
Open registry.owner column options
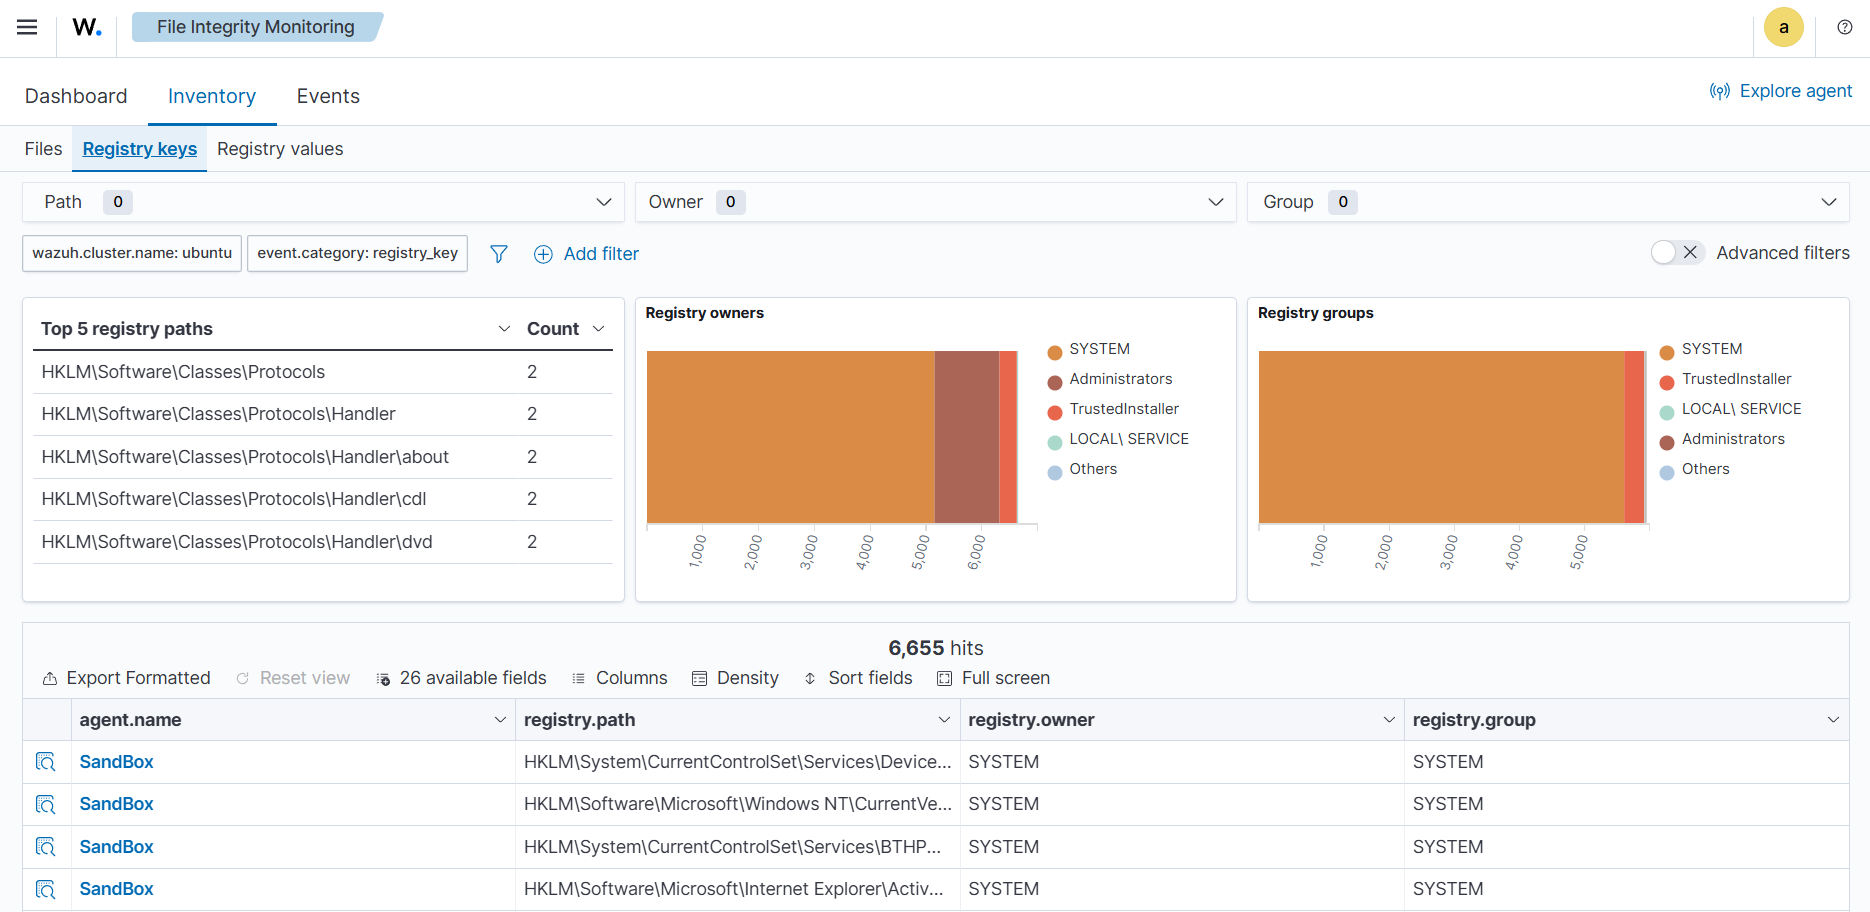(1389, 720)
